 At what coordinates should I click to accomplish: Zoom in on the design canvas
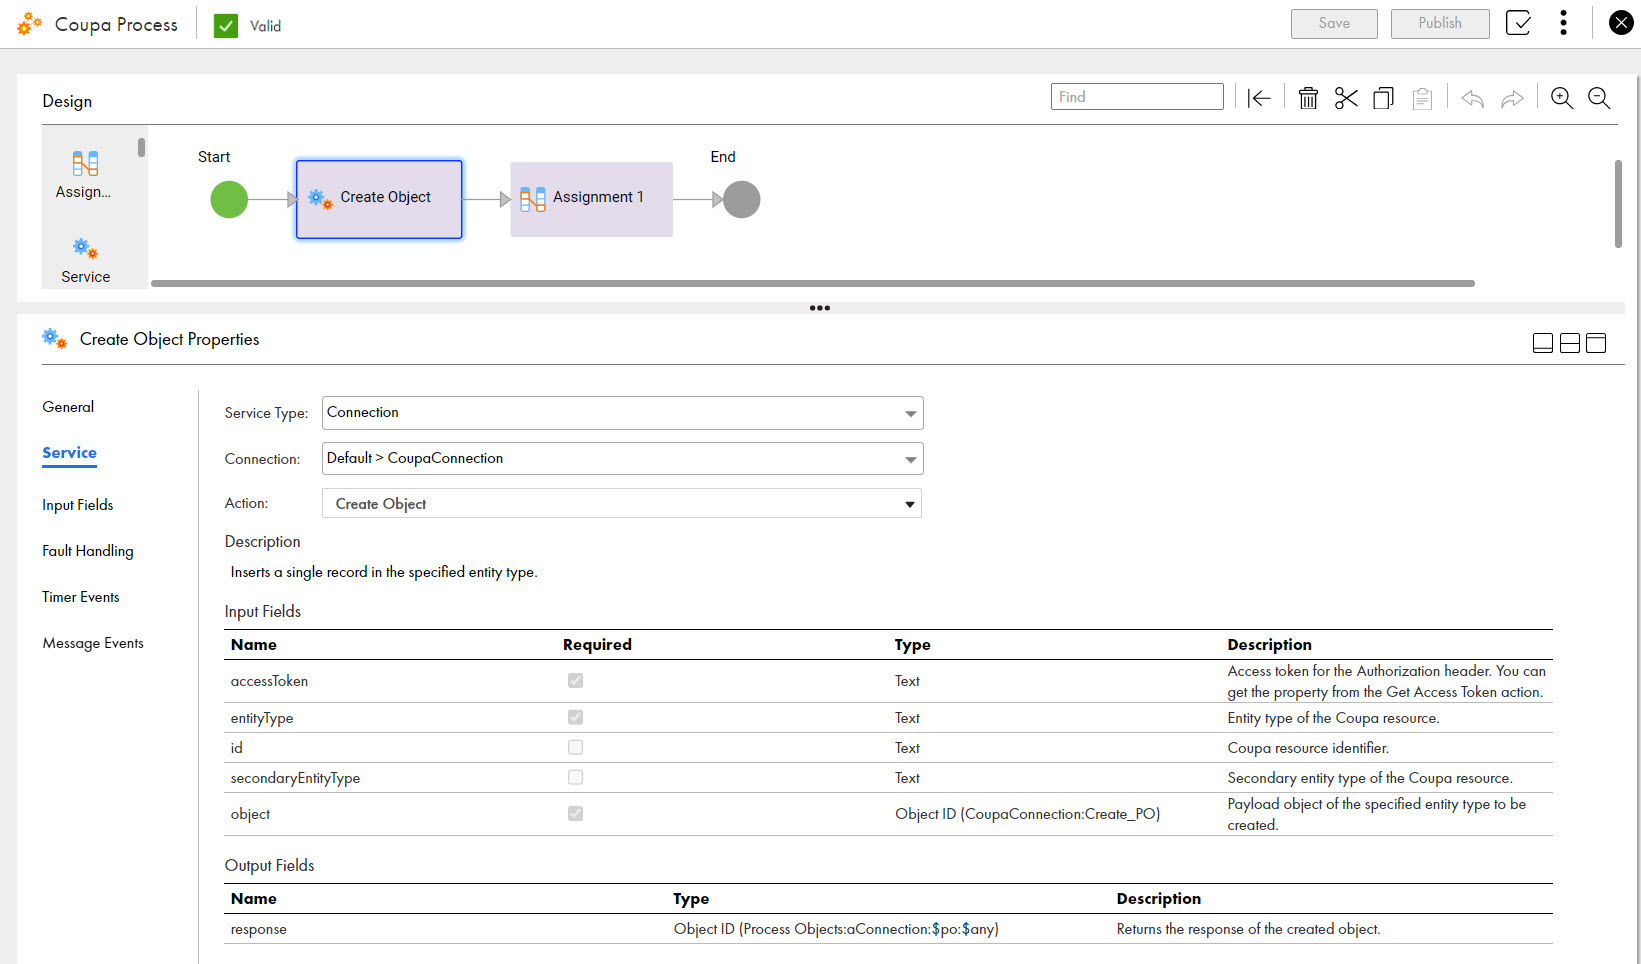1562,98
